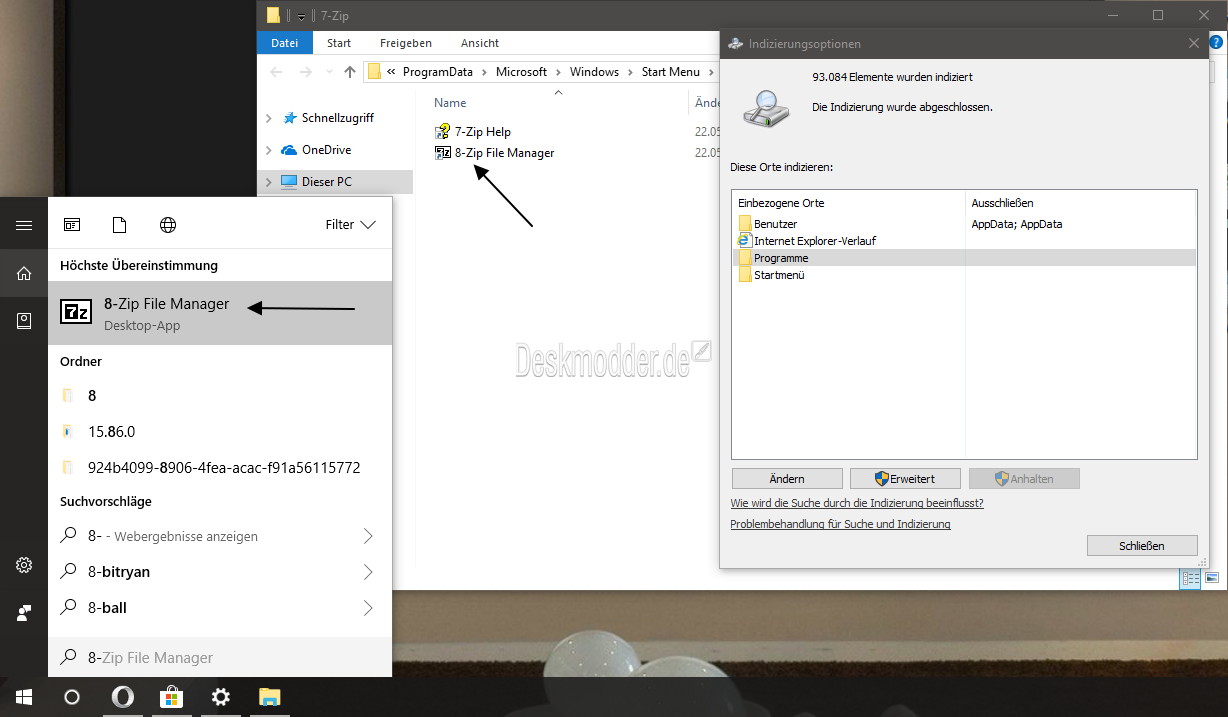The width and height of the screenshot is (1228, 717).
Task: Open Explorer help question mark icon
Action: [x=1215, y=43]
